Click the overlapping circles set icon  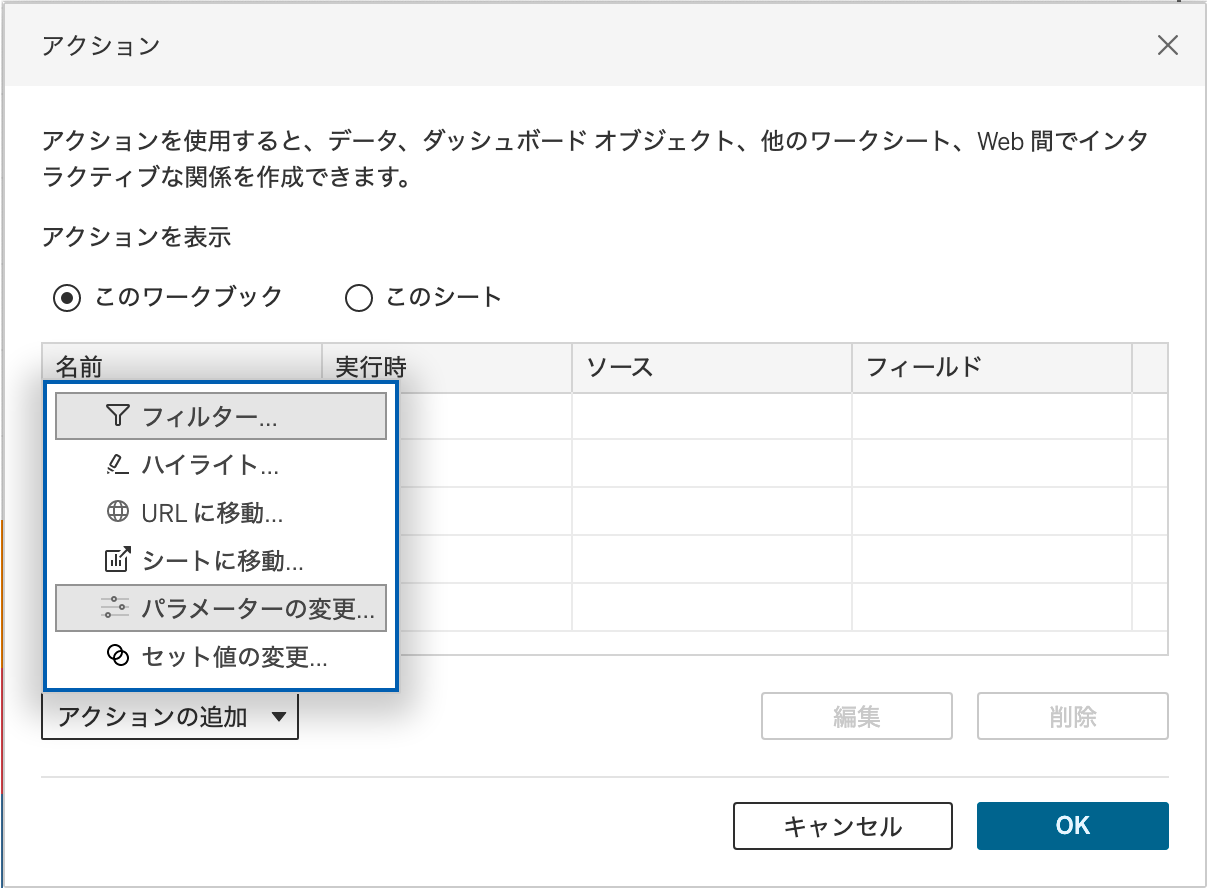(118, 657)
